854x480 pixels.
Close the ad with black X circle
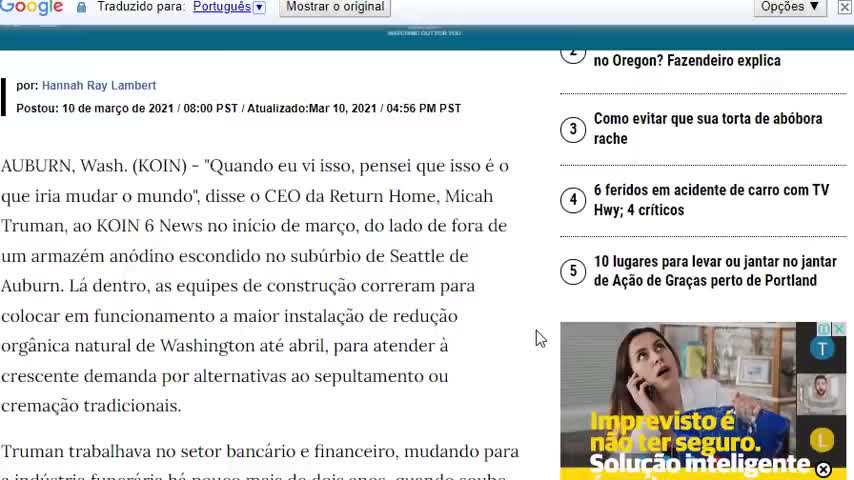pyautogui.click(x=823, y=469)
